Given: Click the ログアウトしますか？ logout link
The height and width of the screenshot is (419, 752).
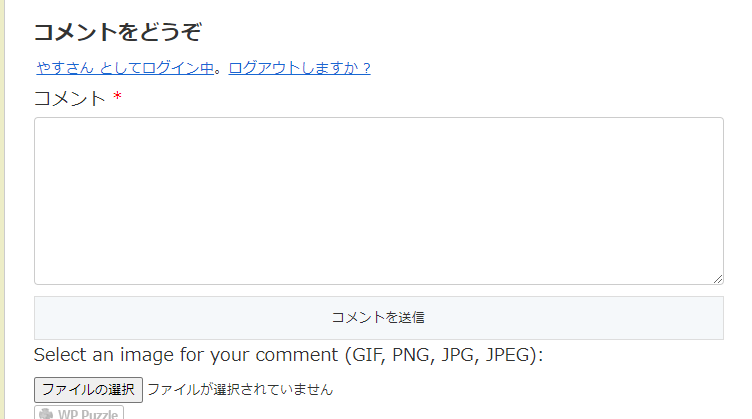Looking at the screenshot, I should coord(300,68).
